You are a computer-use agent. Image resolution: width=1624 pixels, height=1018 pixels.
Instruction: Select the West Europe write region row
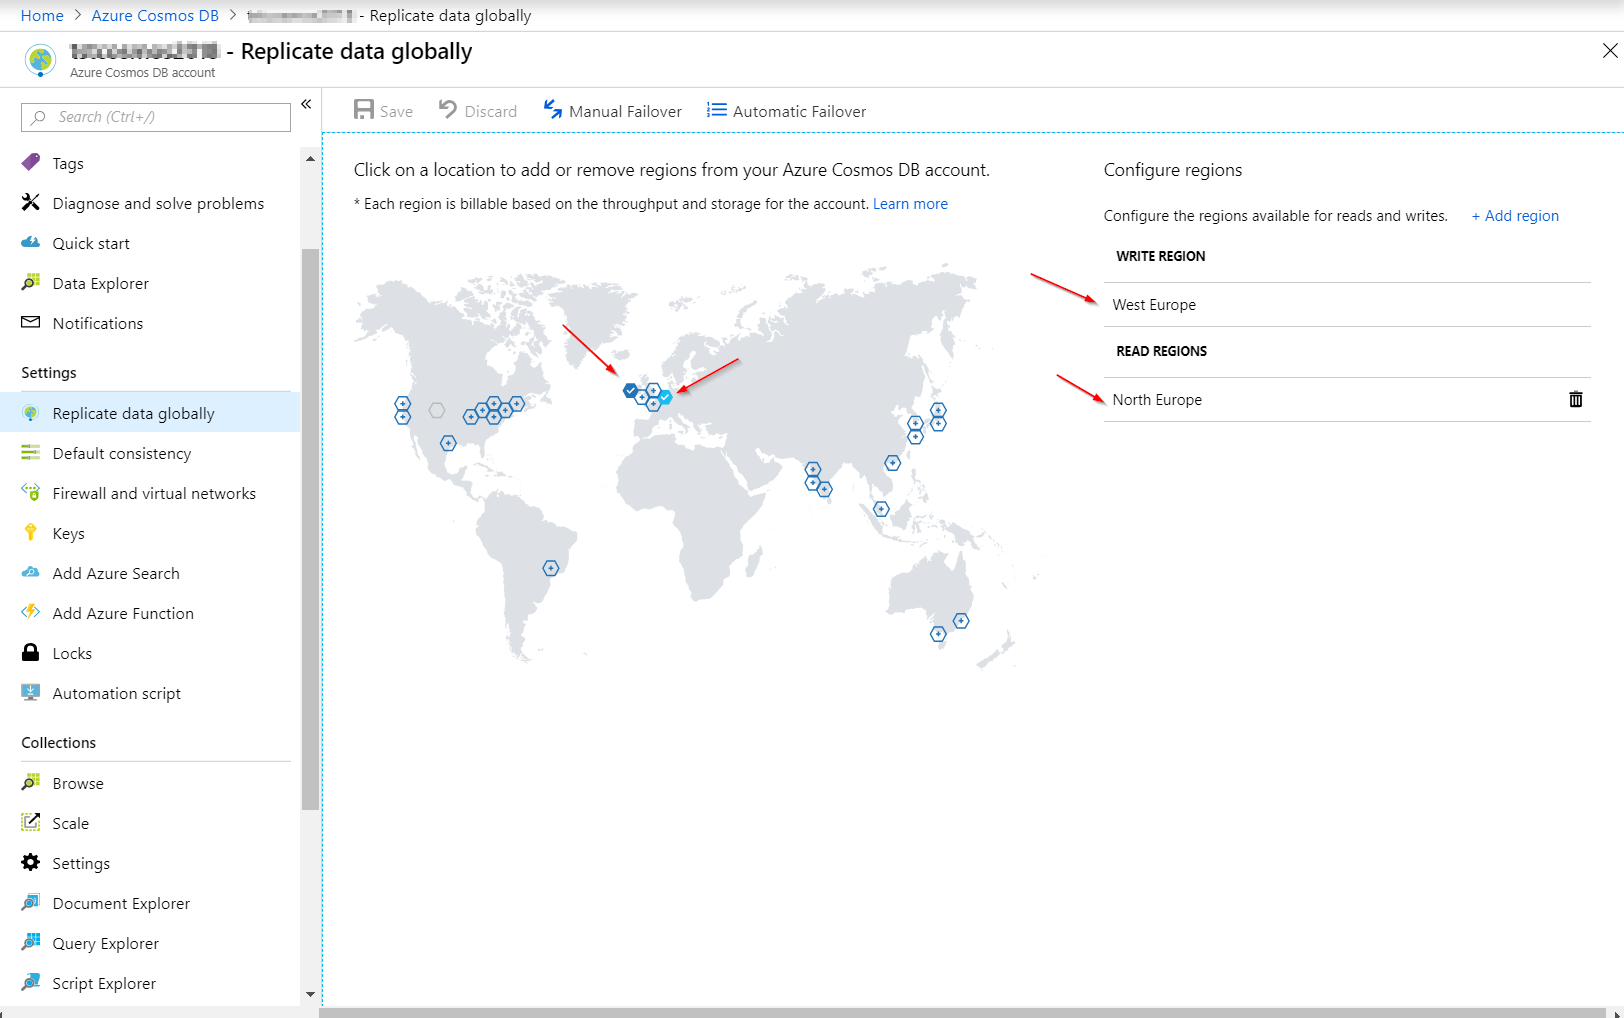click(x=1347, y=305)
